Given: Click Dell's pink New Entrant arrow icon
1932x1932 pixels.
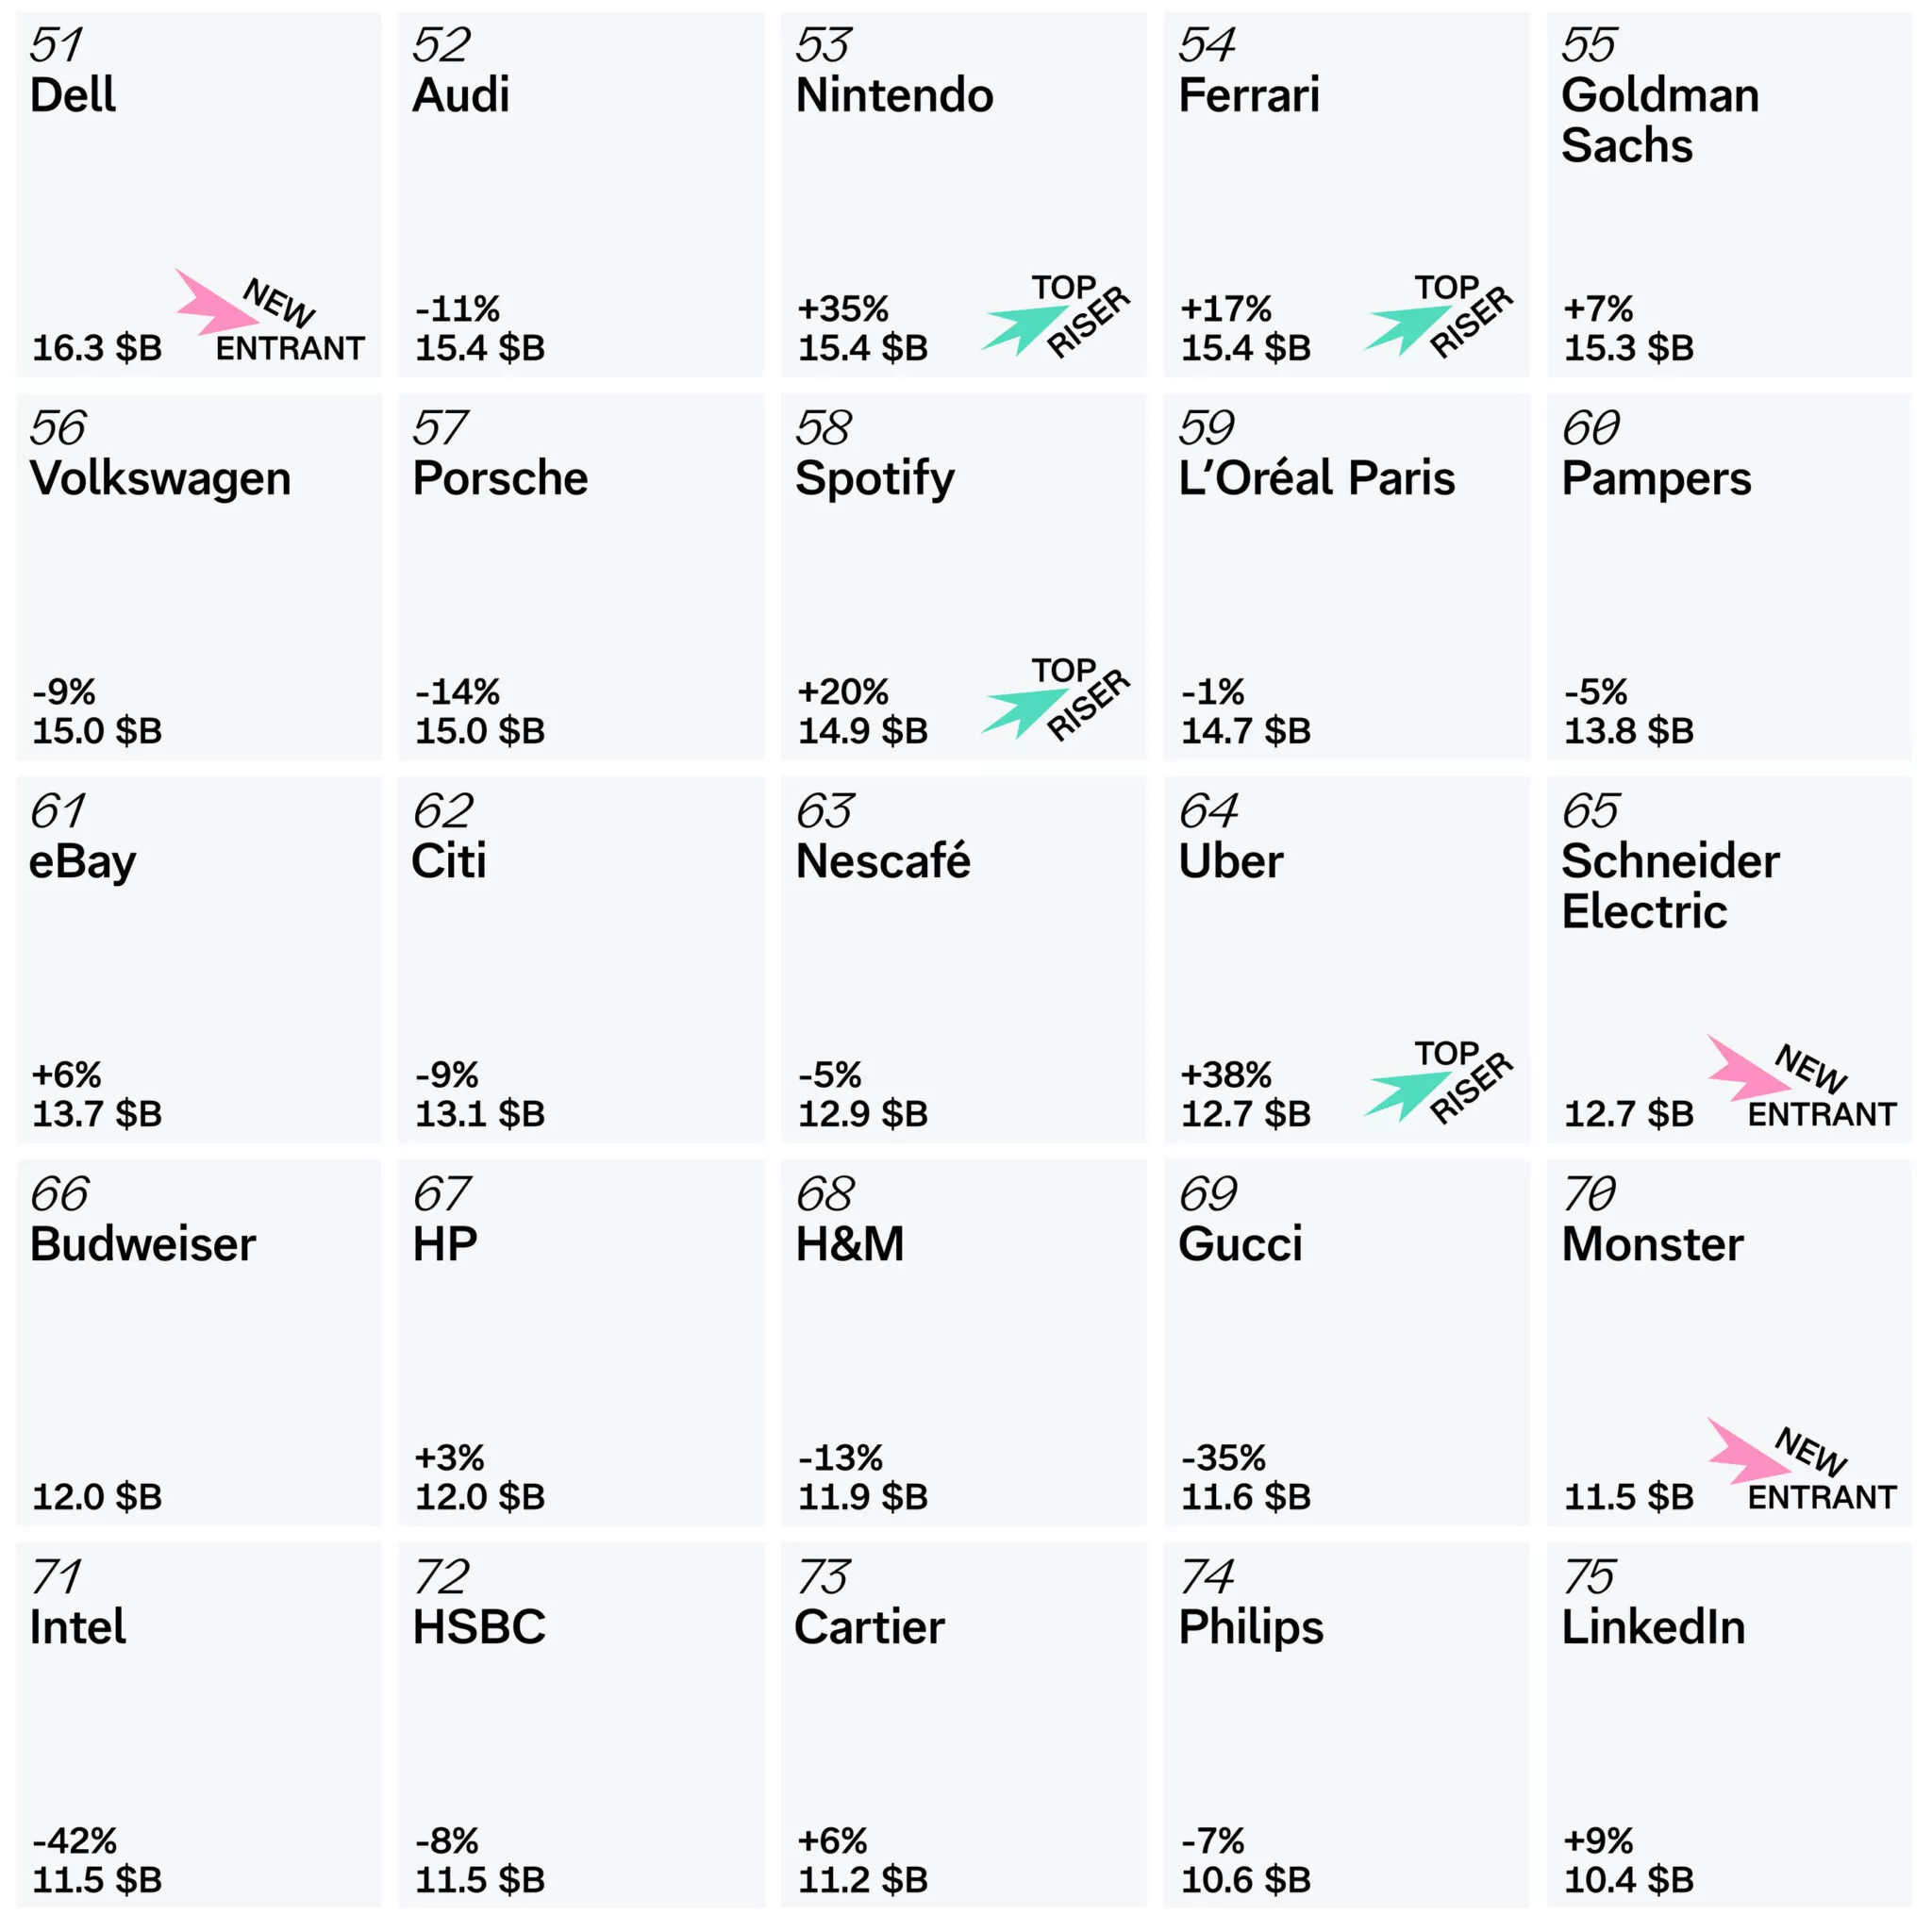Looking at the screenshot, I should point(212,303).
